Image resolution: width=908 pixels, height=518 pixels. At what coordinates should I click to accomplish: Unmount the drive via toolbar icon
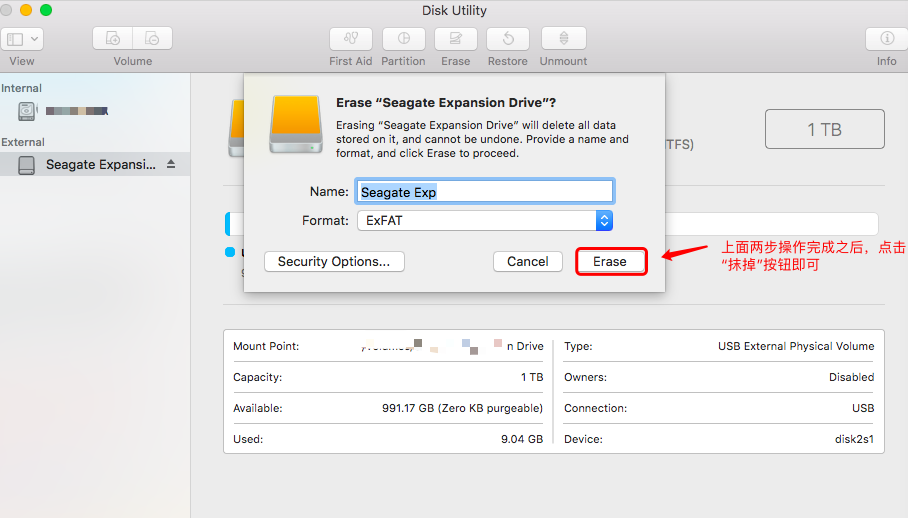point(563,39)
